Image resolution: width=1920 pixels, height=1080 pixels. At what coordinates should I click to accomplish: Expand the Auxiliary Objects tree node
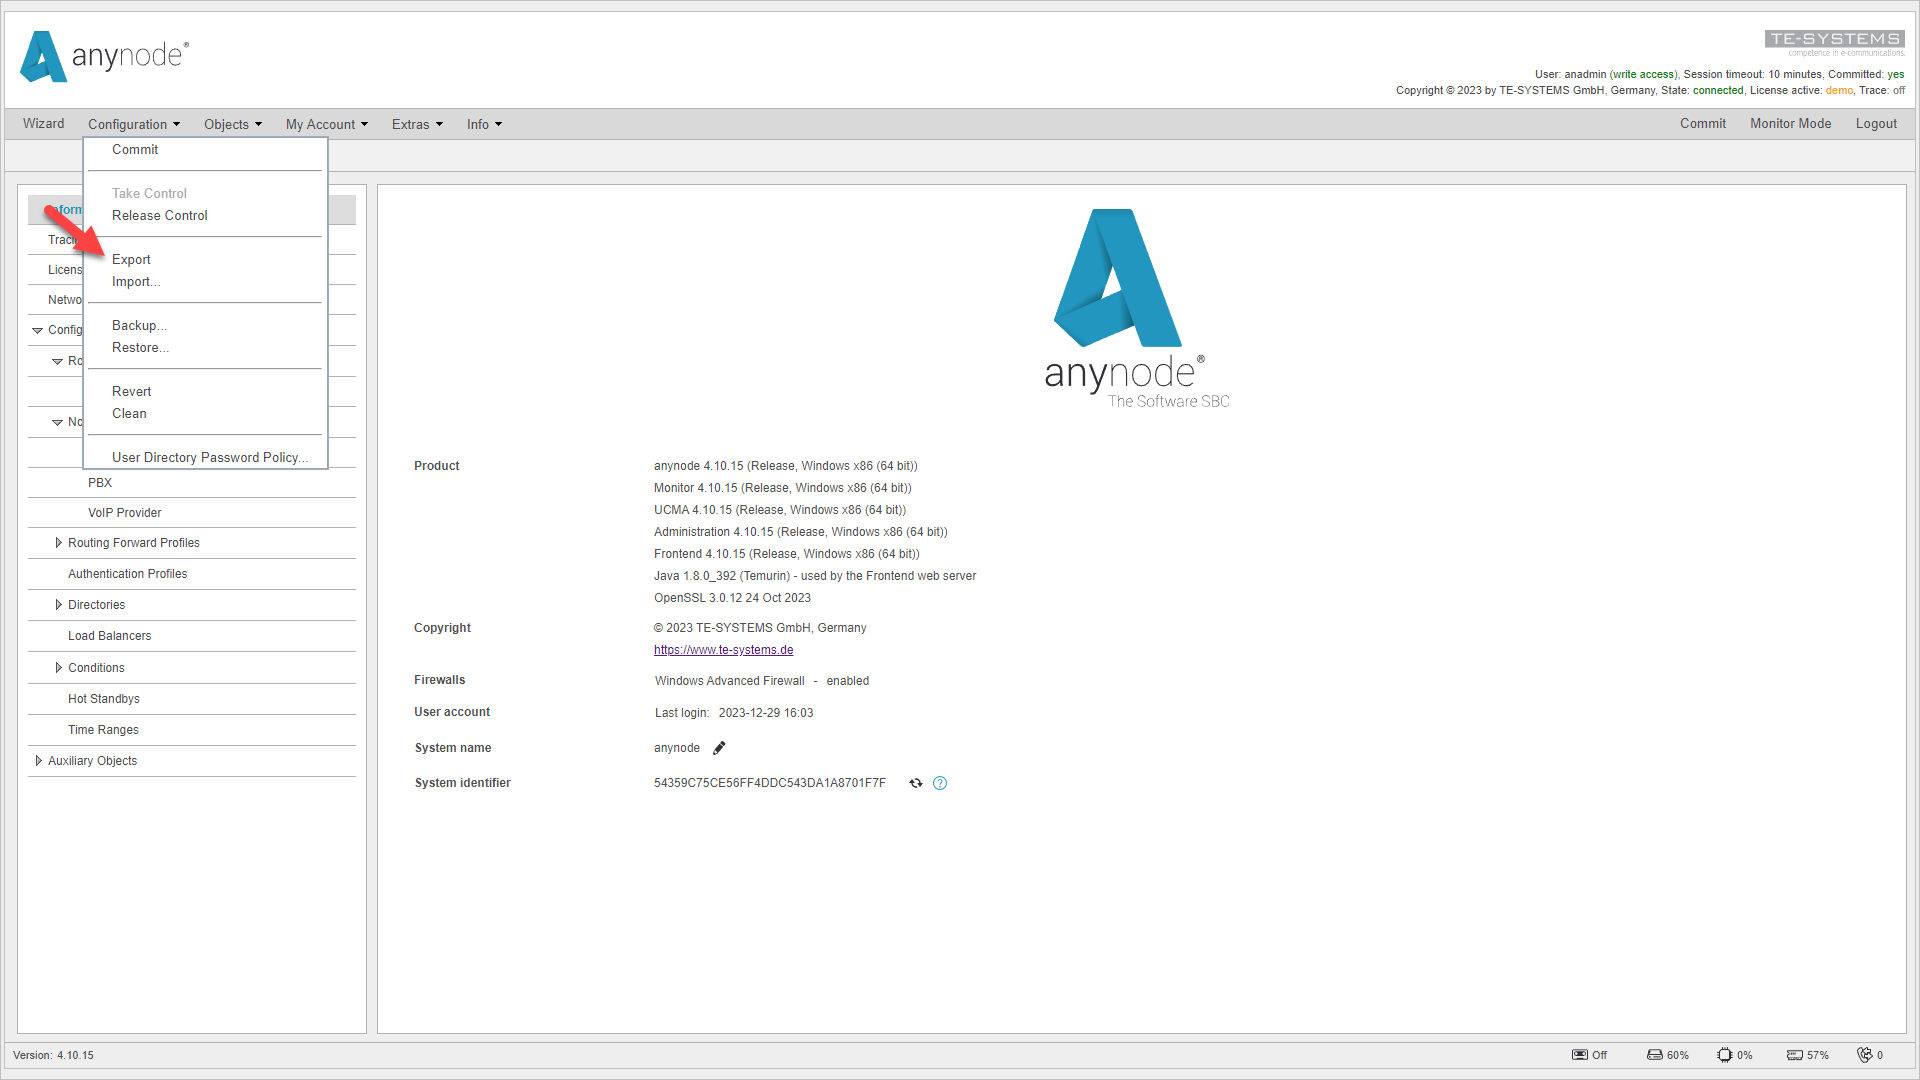pos(38,761)
